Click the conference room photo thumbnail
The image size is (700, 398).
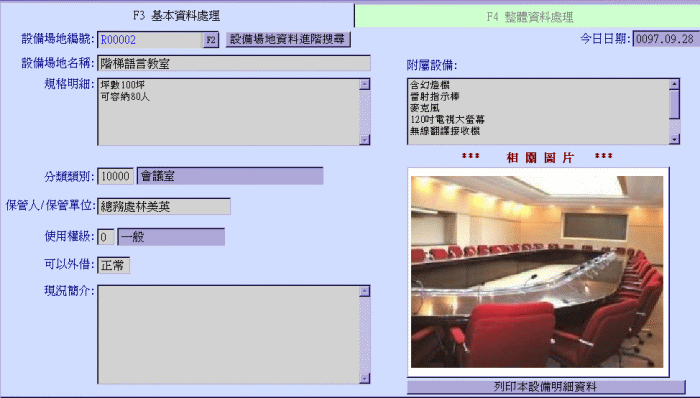point(537,272)
